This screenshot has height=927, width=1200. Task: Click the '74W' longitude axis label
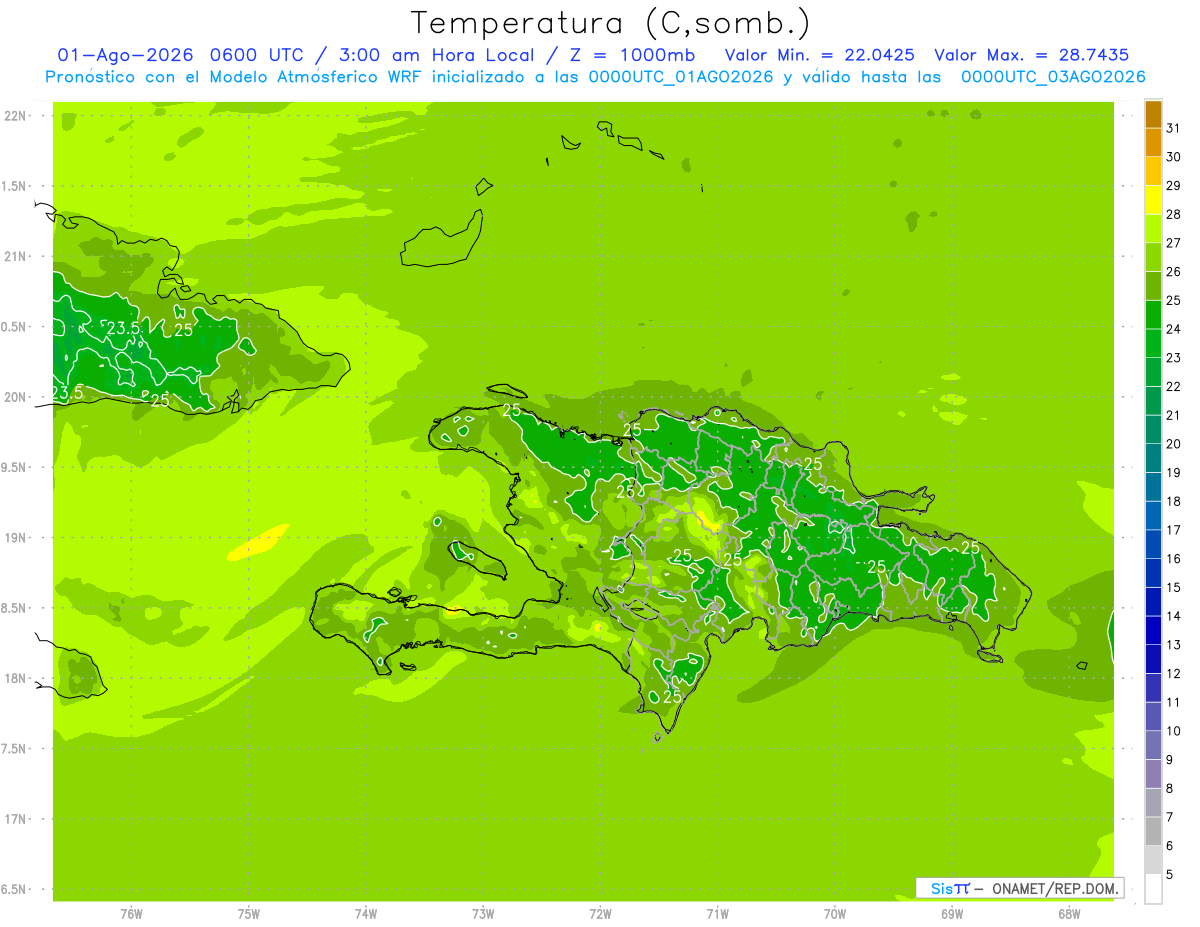click(365, 914)
